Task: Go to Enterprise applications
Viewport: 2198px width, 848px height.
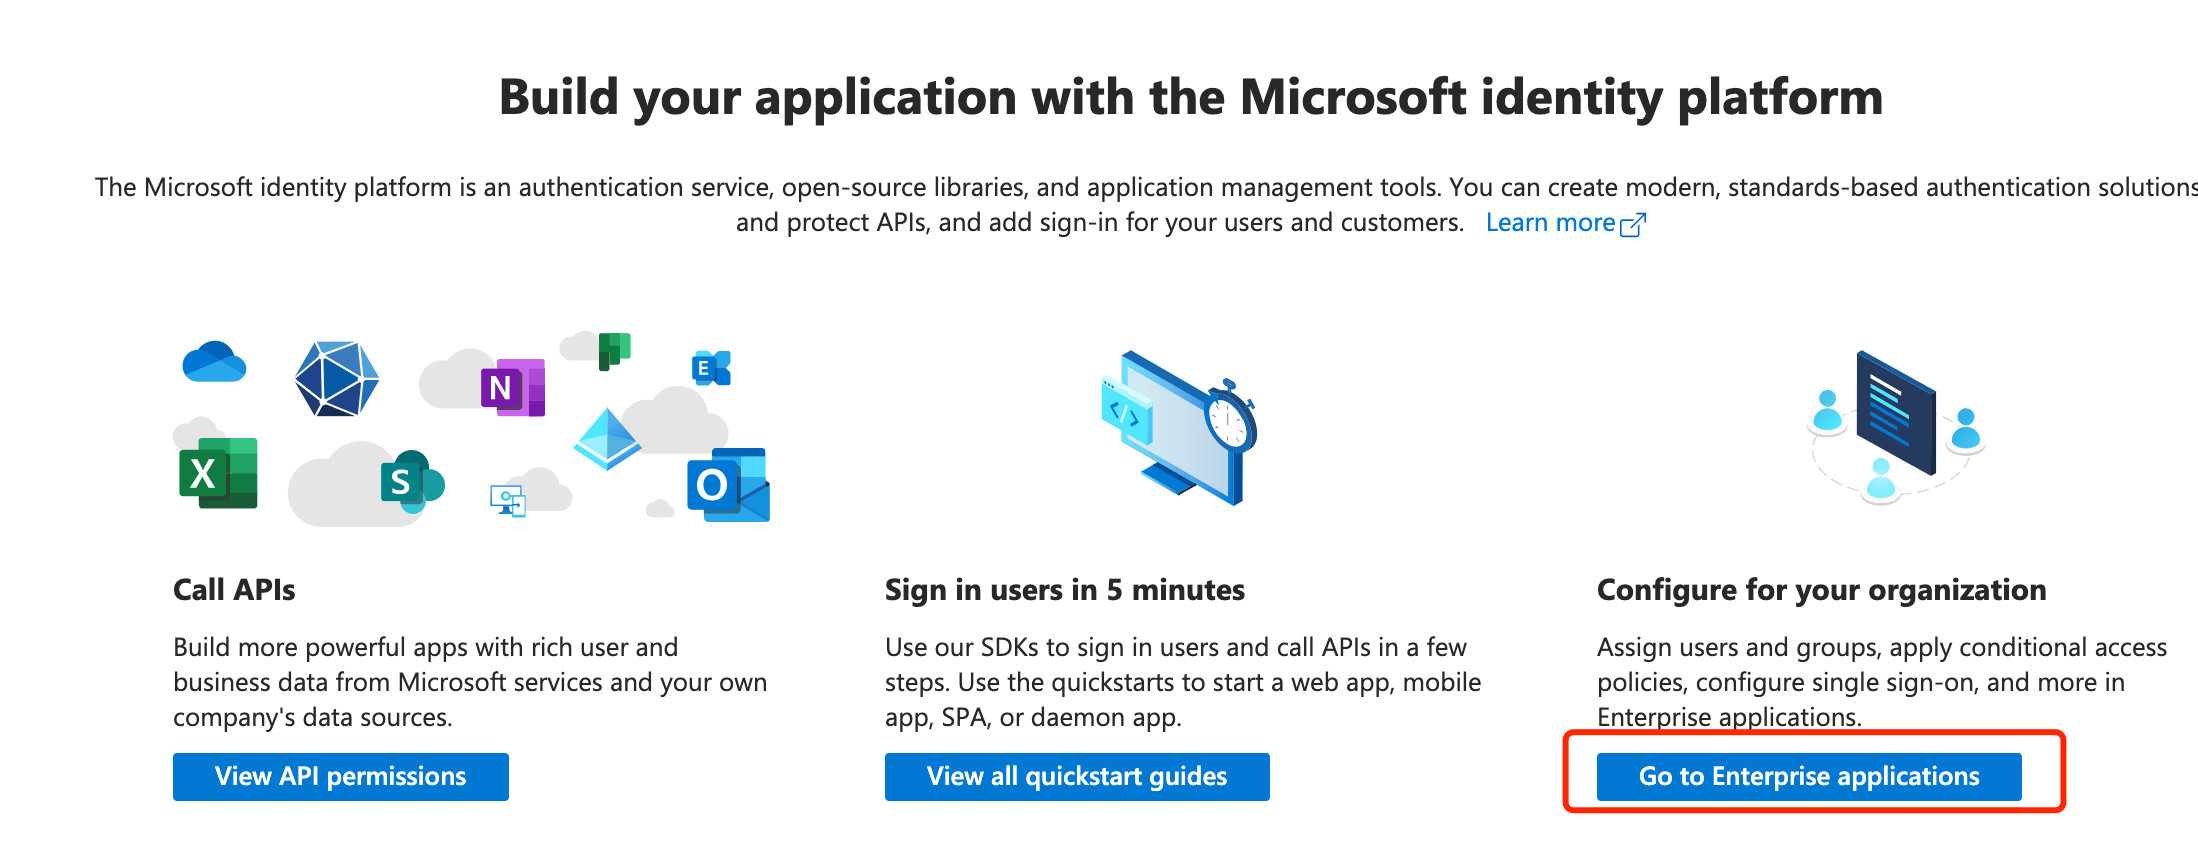Action: (1808, 777)
